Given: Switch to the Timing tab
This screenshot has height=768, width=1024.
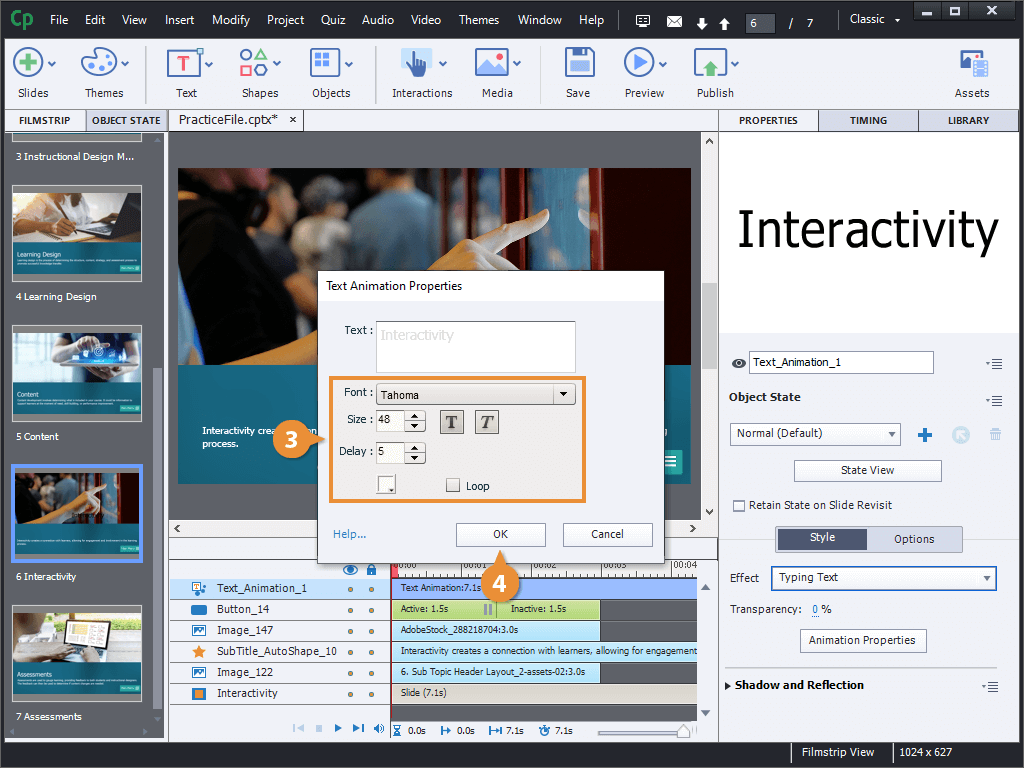Looking at the screenshot, I should (868, 121).
